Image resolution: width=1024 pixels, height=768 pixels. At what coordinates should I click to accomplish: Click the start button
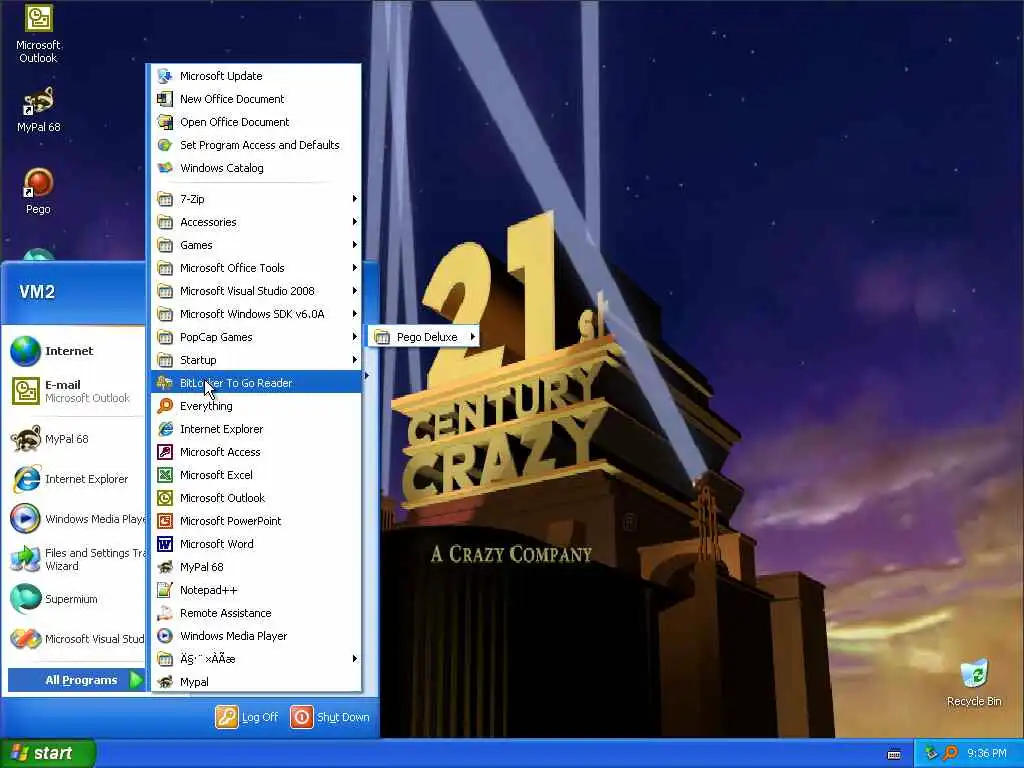click(x=48, y=753)
